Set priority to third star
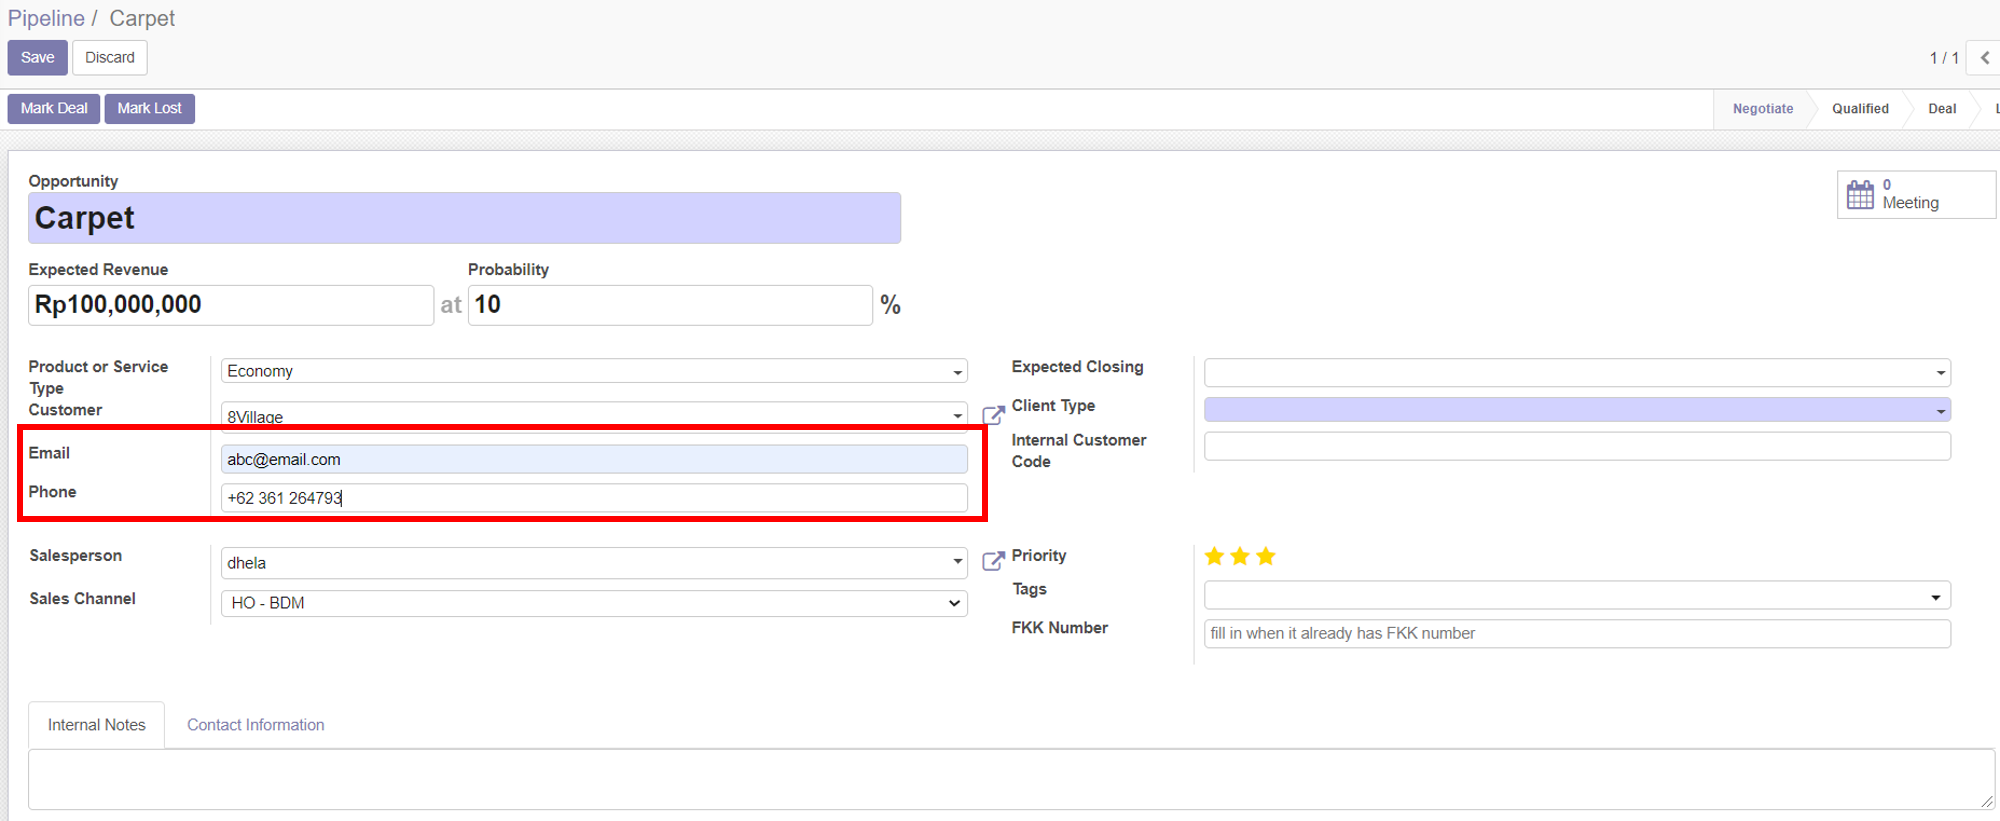2000x821 pixels. tap(1266, 556)
